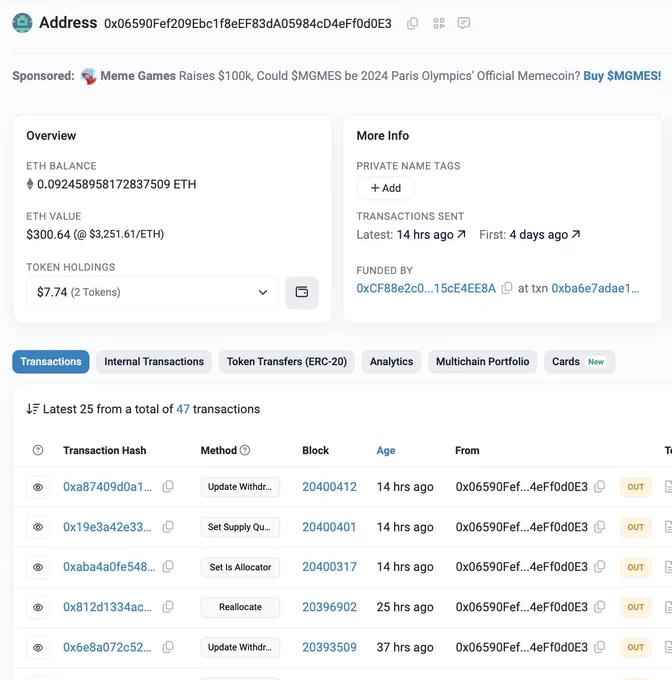Click 25 hrs ago in Reallocate row
672x680 pixels.
[x=405, y=607]
